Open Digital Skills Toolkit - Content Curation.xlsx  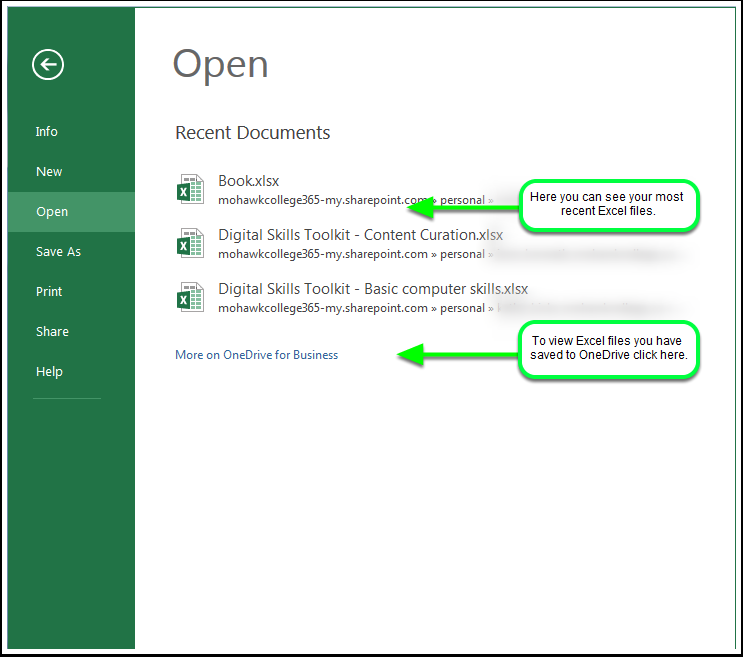pyautogui.click(x=360, y=235)
